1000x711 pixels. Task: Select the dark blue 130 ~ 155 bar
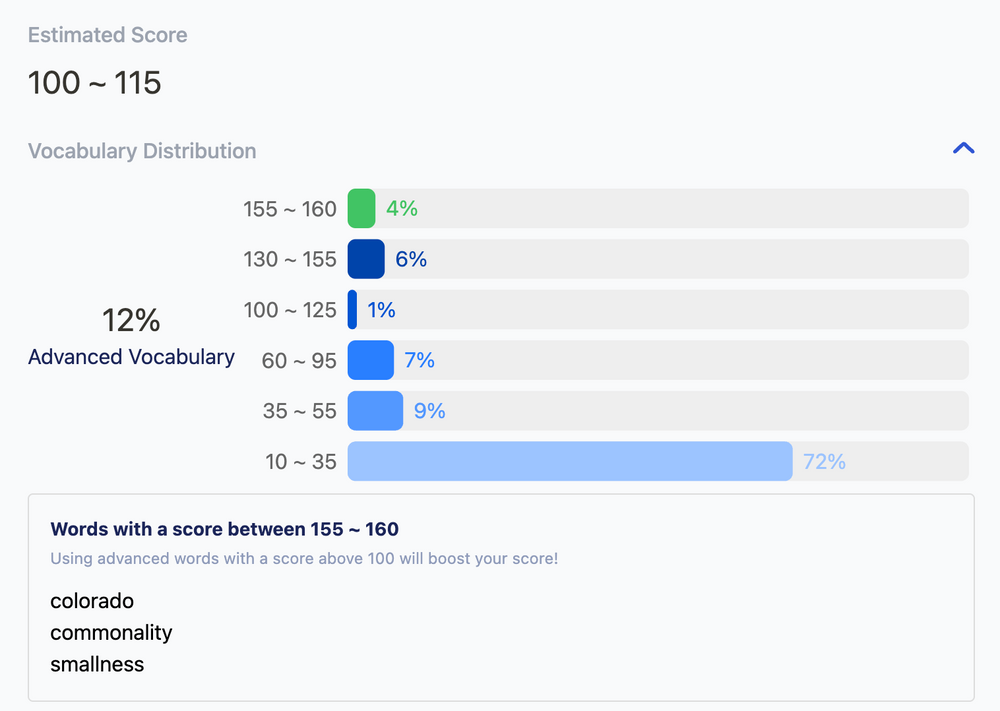coord(366,259)
